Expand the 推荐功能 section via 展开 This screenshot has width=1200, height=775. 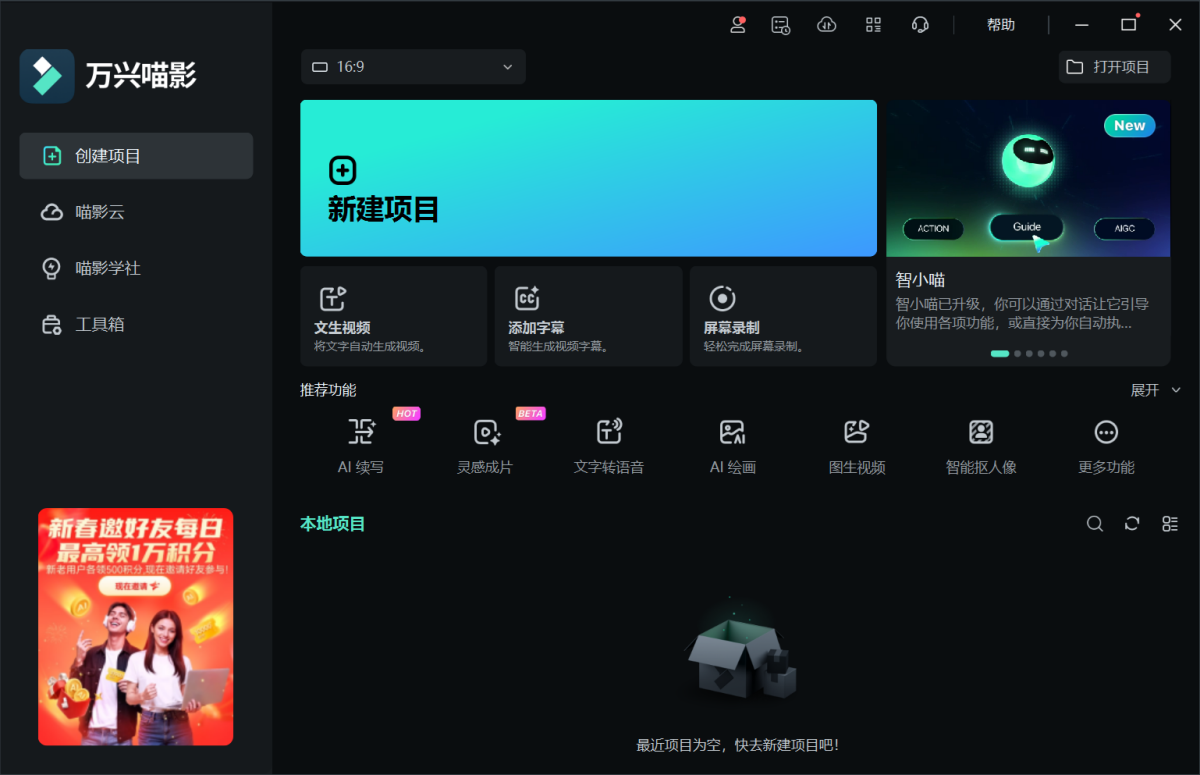point(1155,390)
